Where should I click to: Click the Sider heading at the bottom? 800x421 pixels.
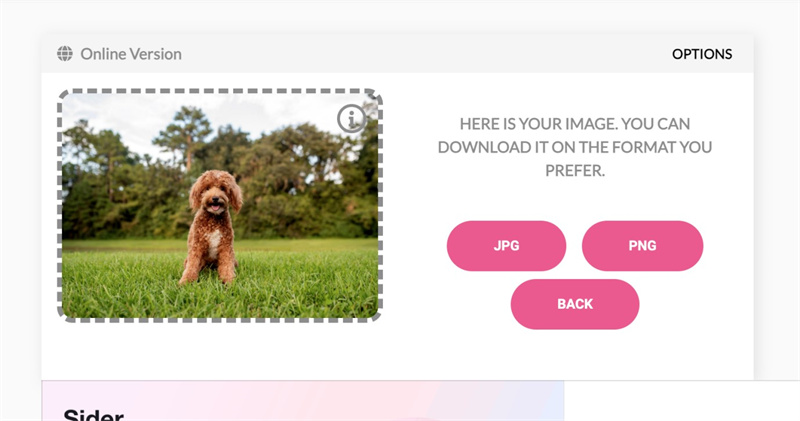coord(94,414)
